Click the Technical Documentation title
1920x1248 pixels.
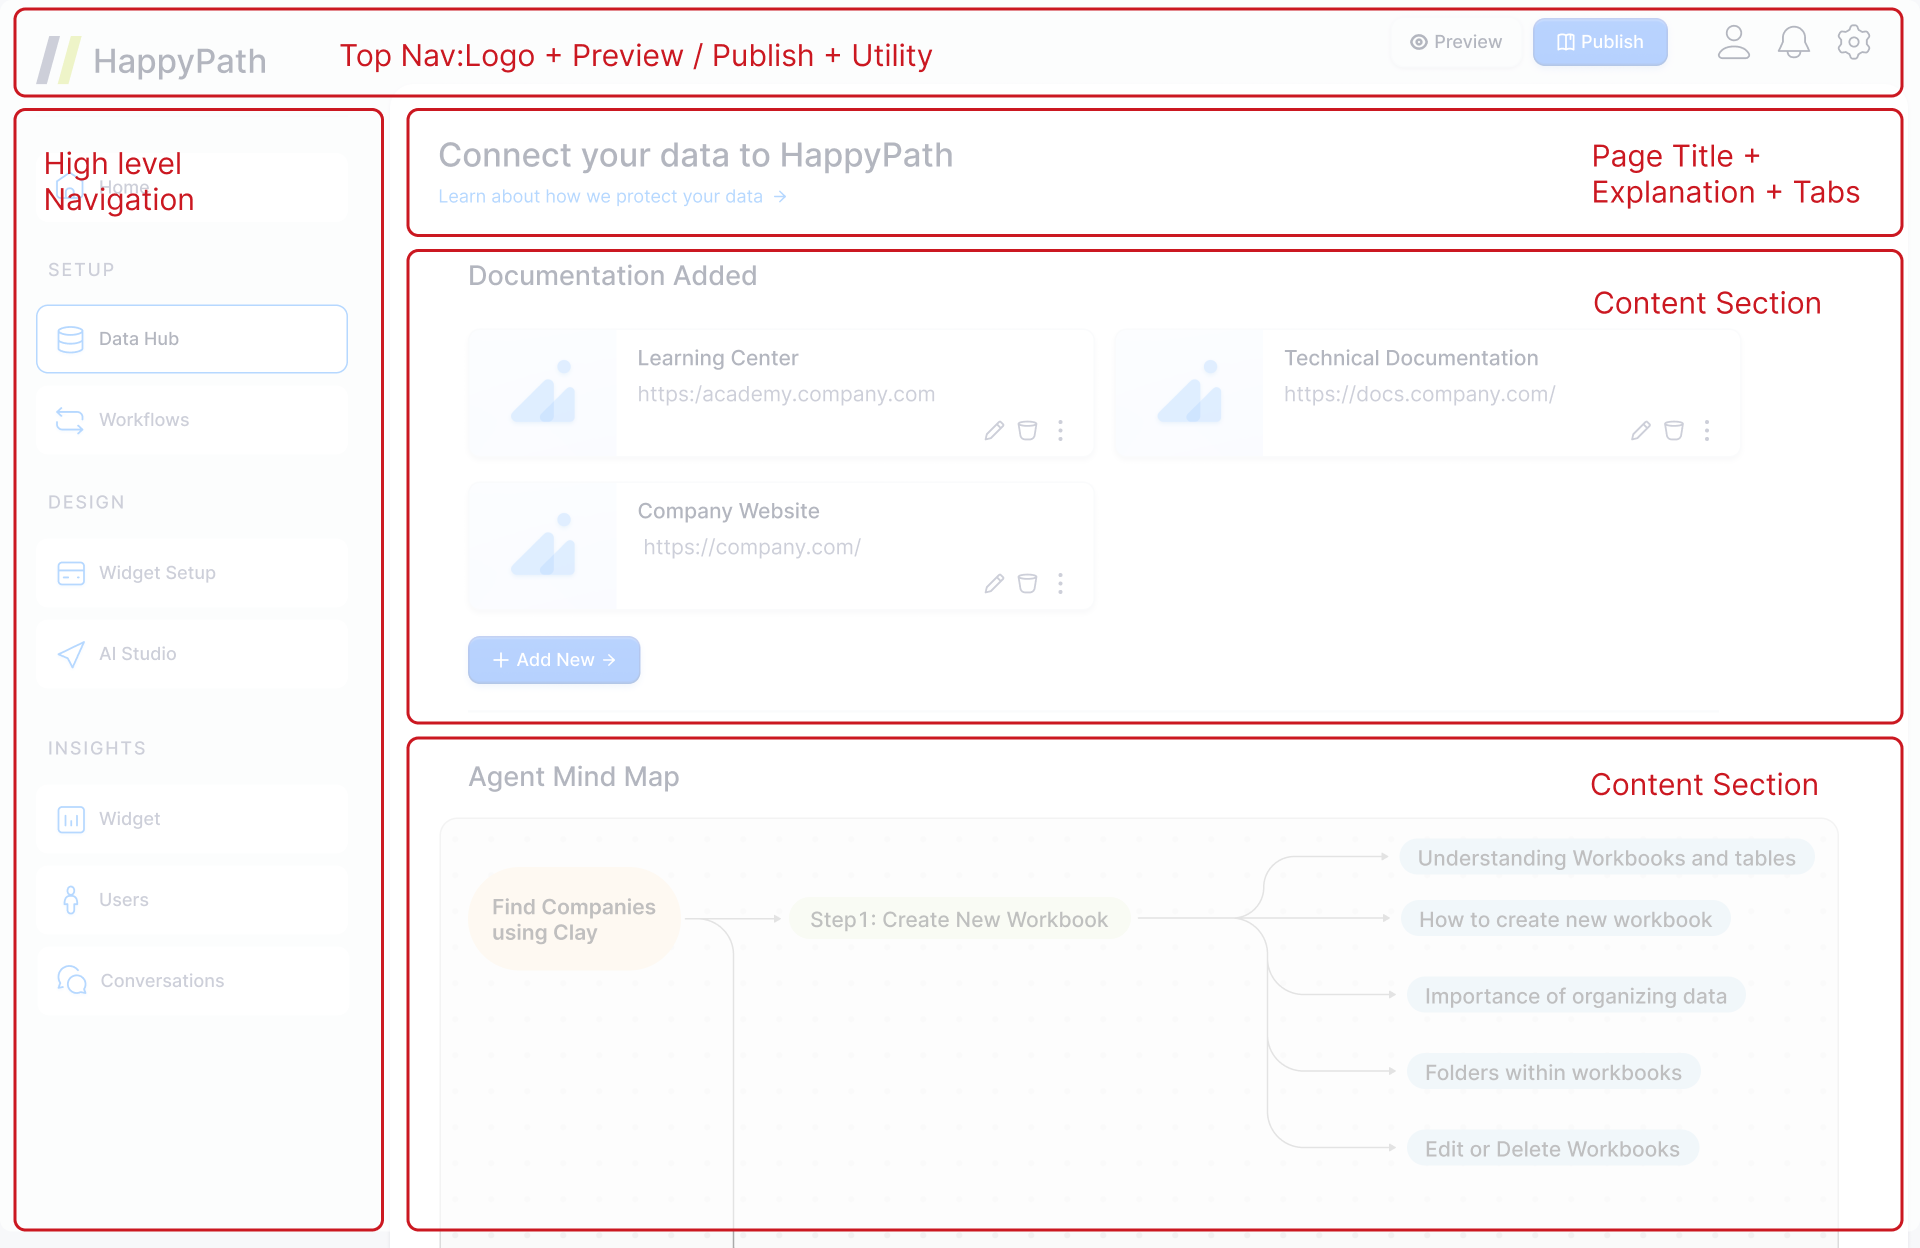(x=1411, y=358)
